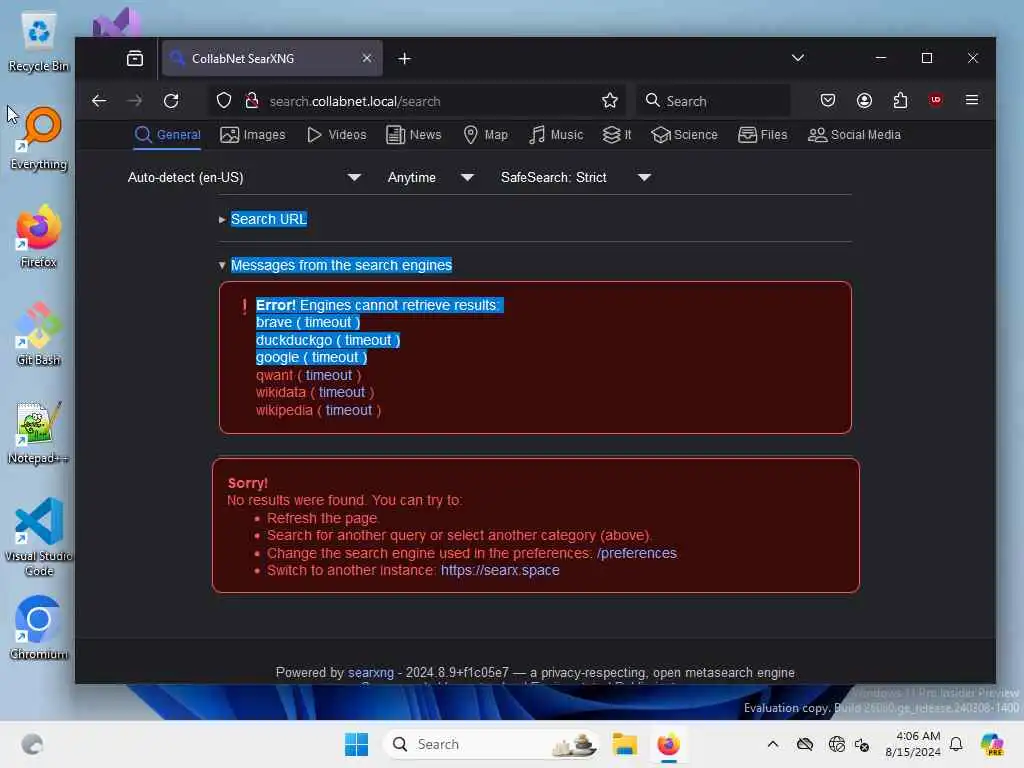Click the /preferences link
The width and height of the screenshot is (1024, 768).
coord(637,553)
